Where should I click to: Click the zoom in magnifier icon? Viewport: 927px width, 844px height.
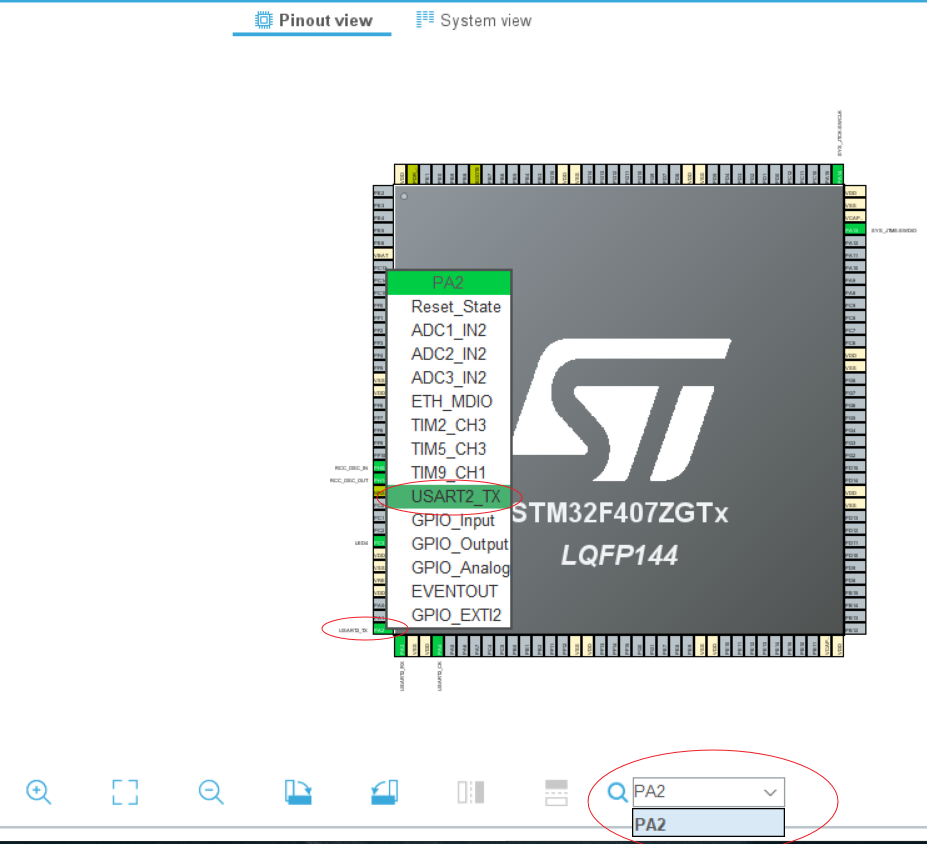point(38,792)
